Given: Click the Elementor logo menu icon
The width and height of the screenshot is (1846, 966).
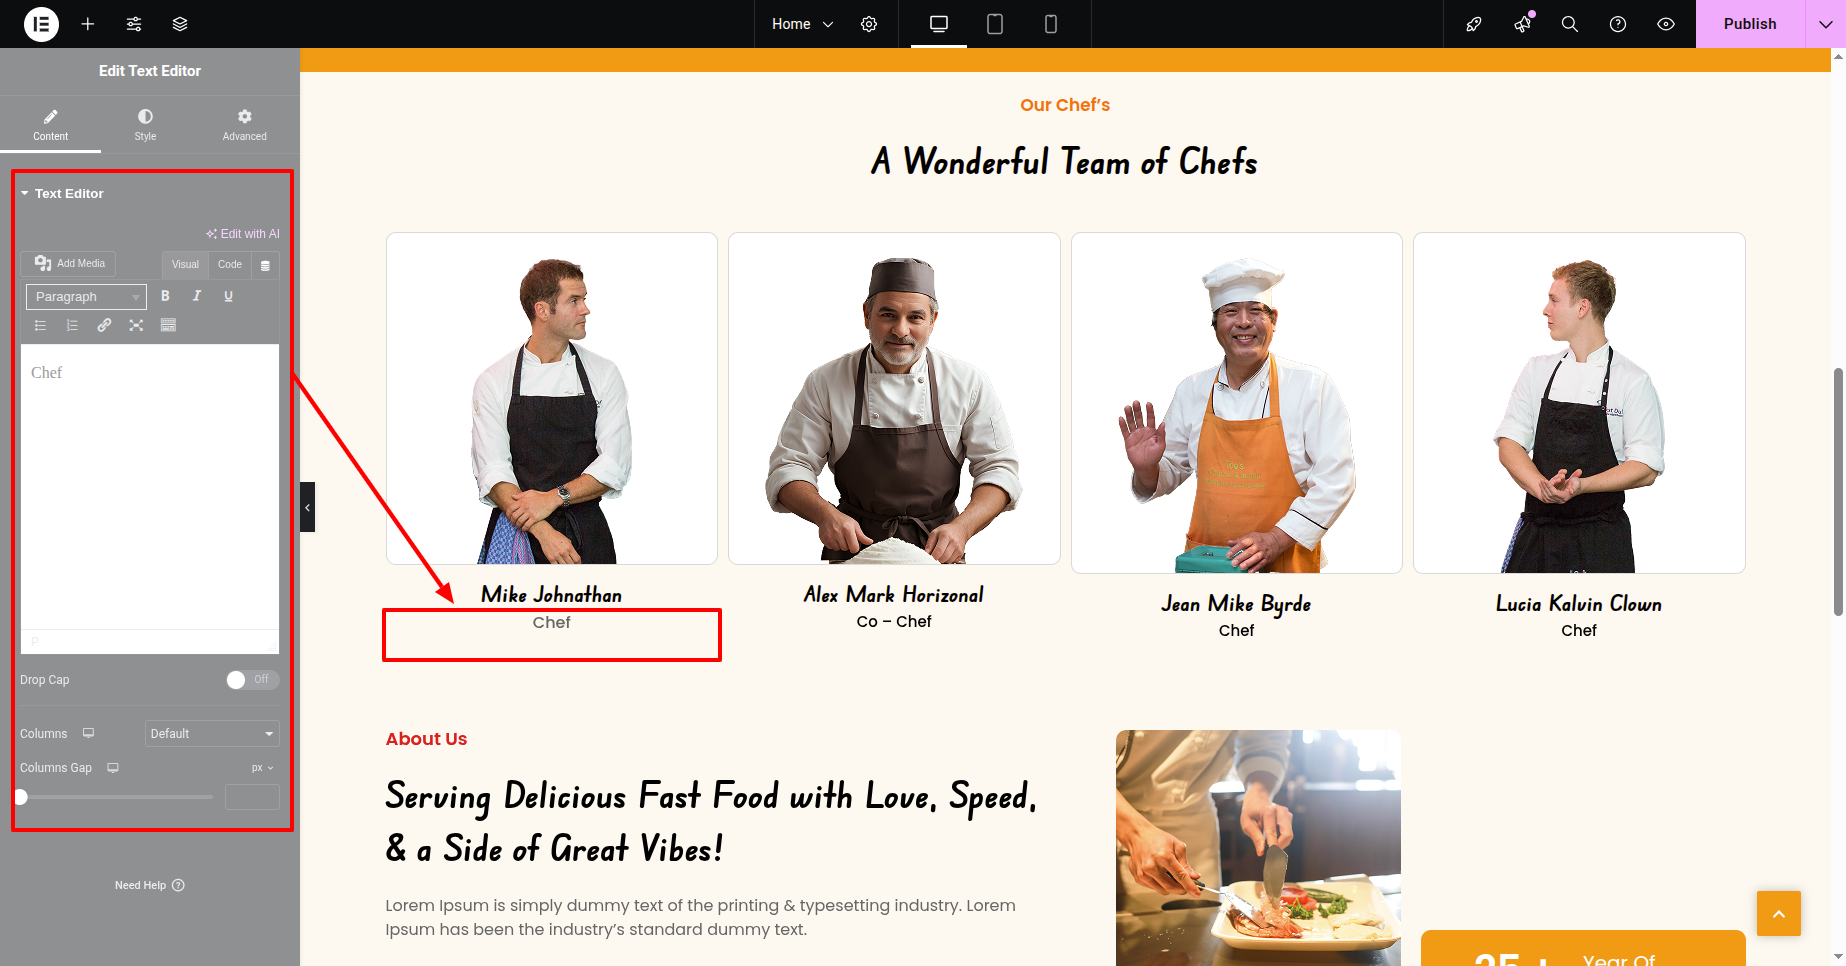Looking at the screenshot, I should (41, 24).
